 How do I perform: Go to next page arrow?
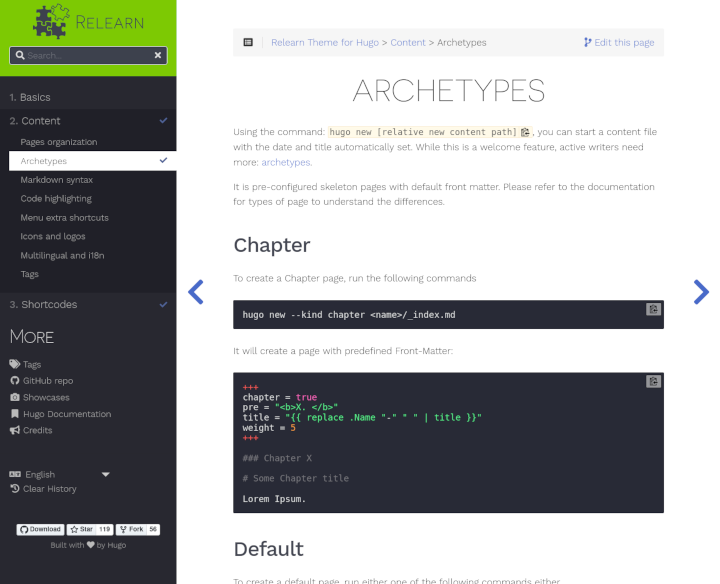701,291
